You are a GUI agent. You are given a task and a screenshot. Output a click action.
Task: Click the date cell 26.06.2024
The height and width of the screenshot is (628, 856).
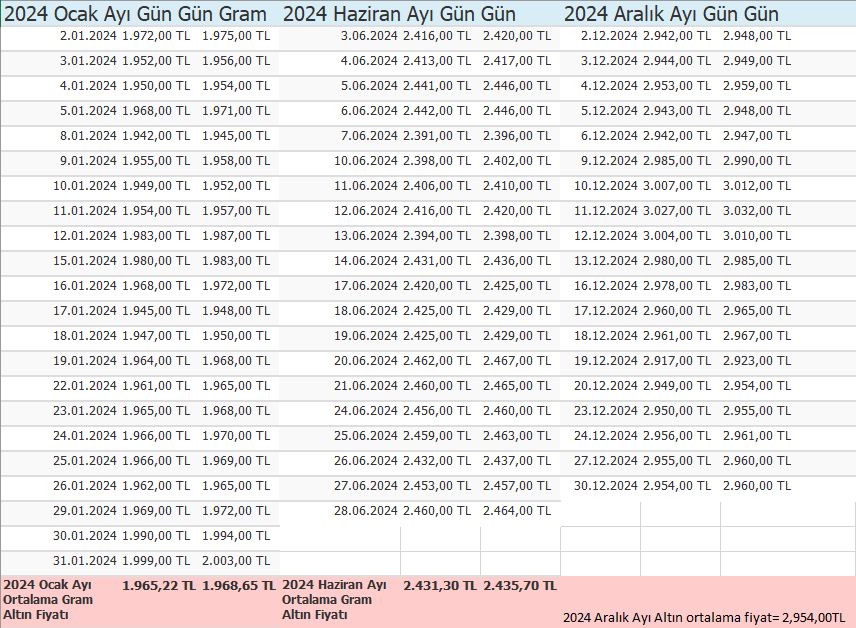pos(366,461)
